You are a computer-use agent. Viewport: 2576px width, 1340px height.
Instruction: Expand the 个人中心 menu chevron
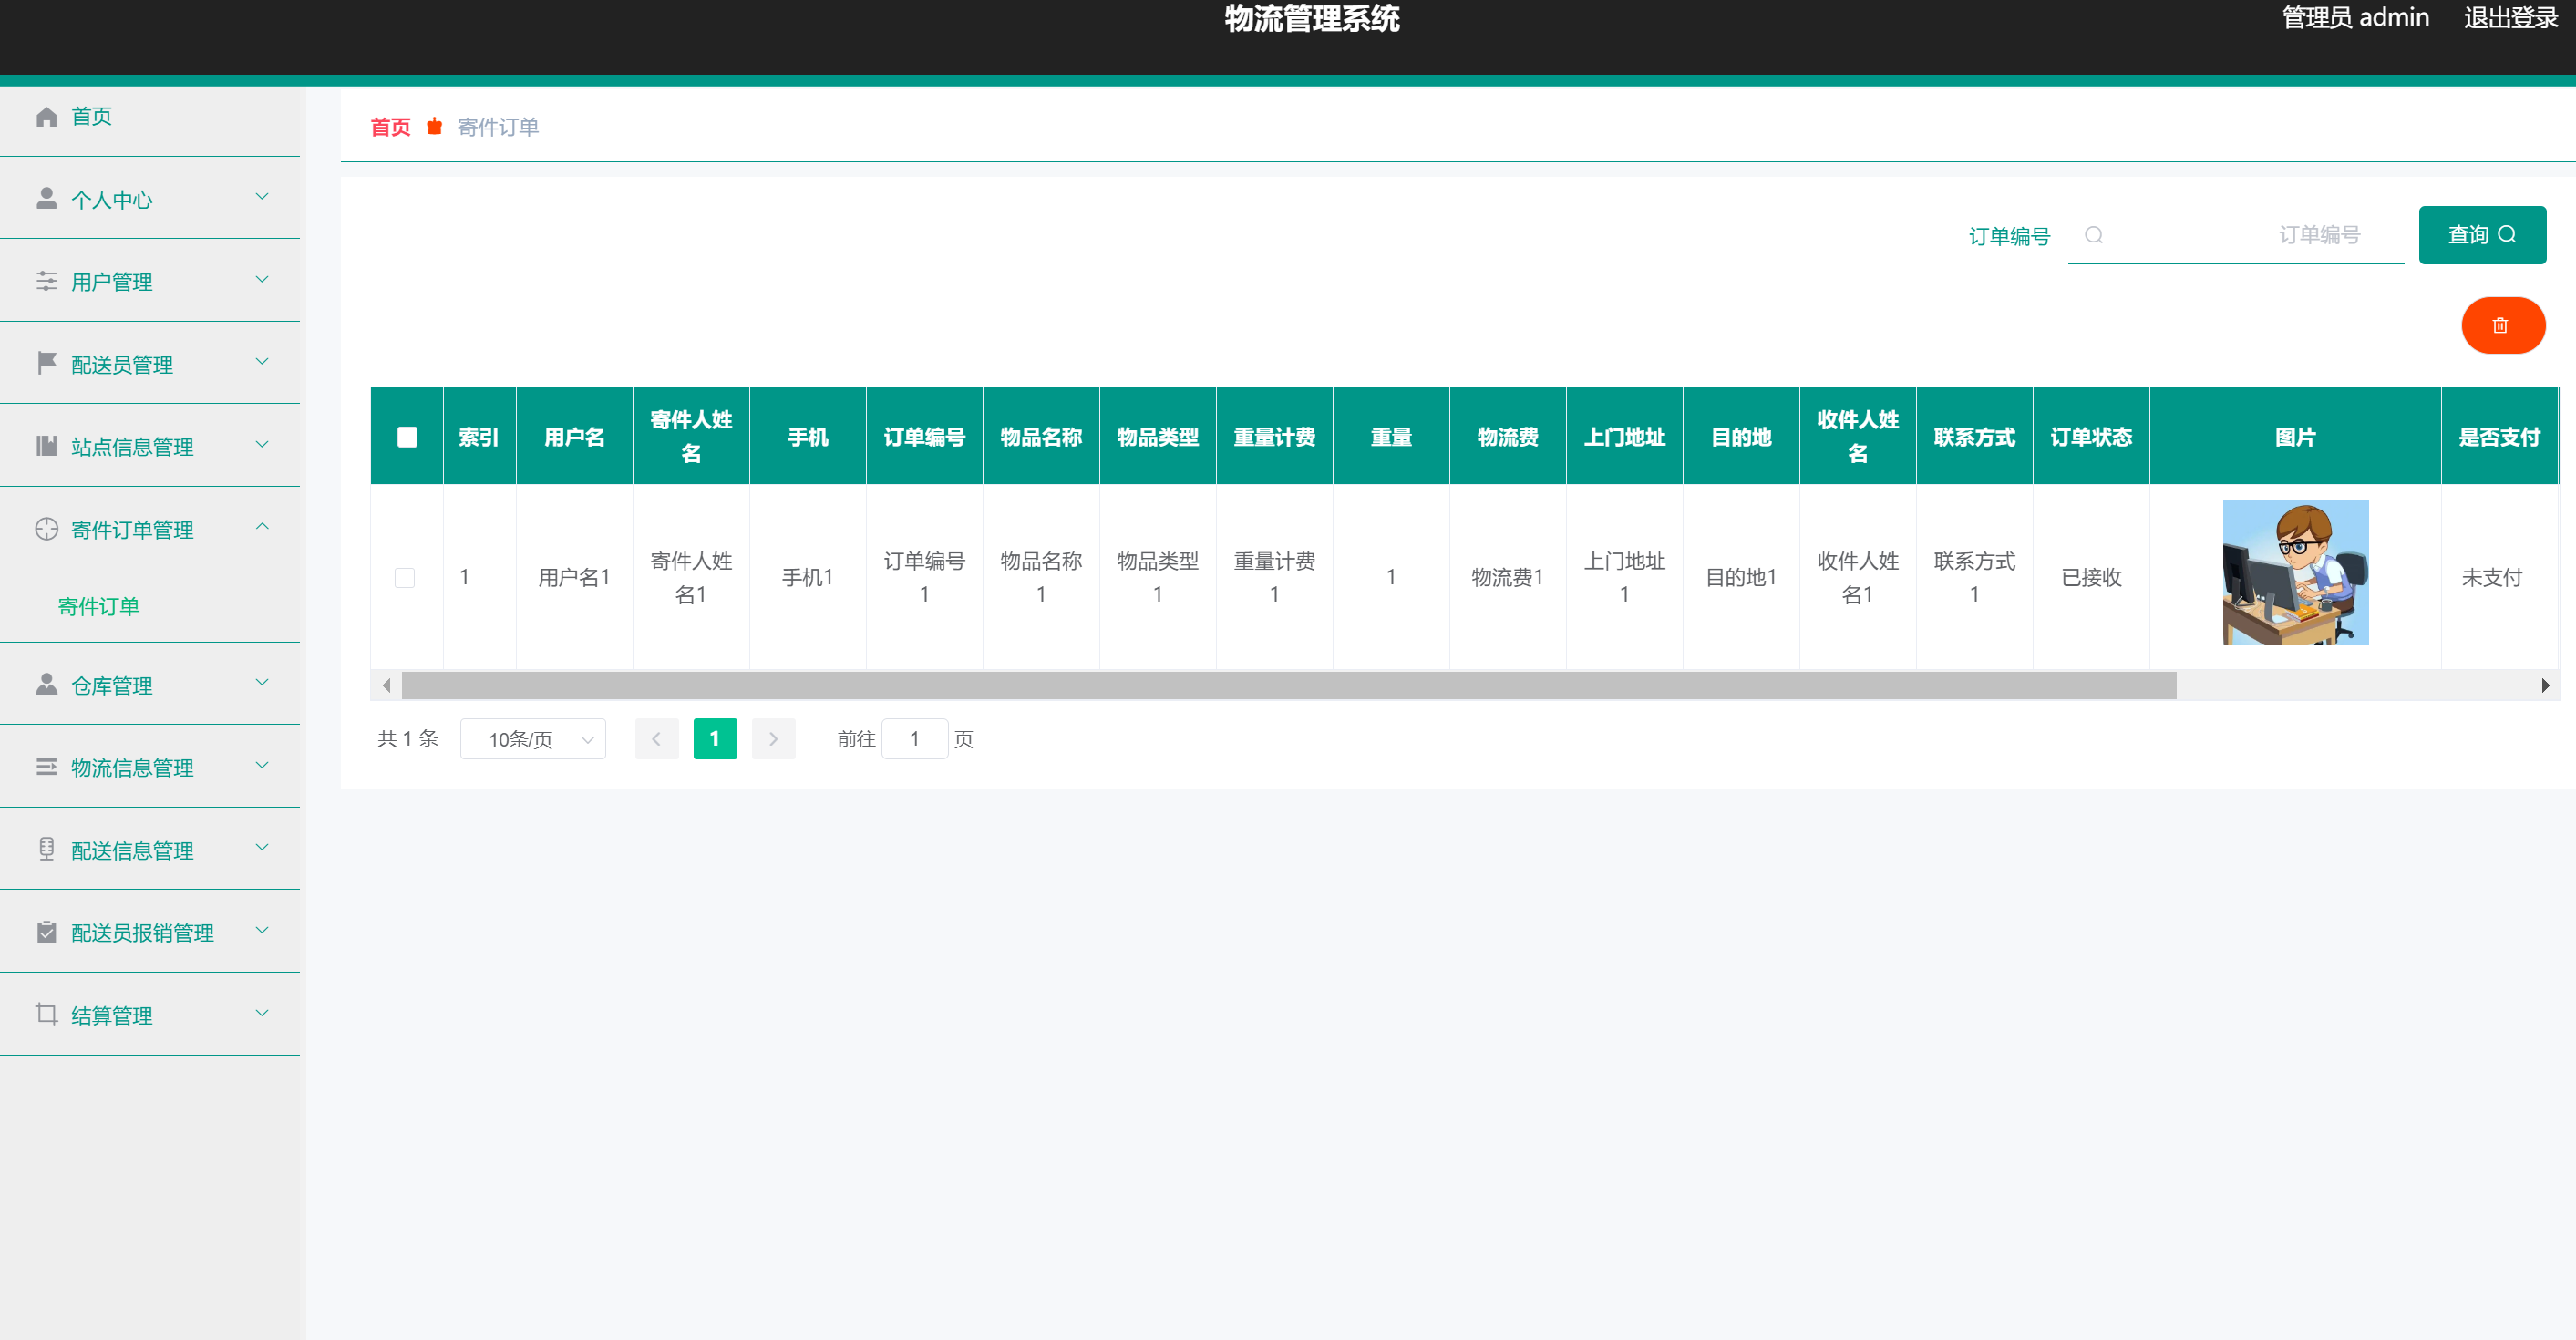point(262,197)
